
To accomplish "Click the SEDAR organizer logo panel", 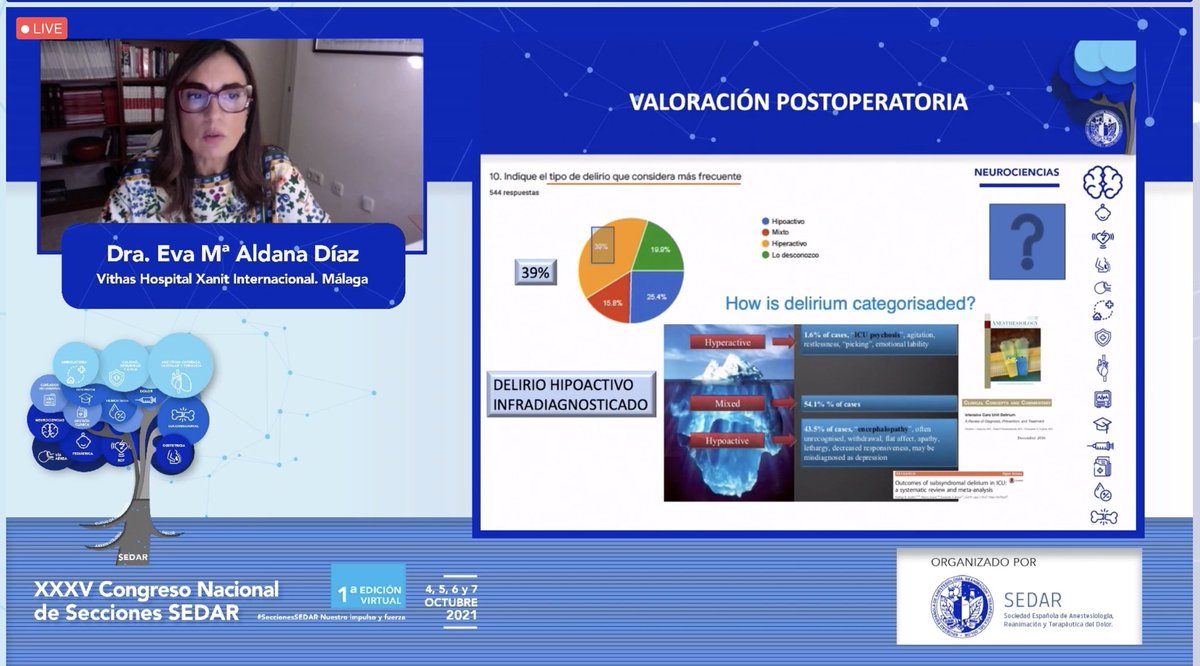I will coord(1018,598).
